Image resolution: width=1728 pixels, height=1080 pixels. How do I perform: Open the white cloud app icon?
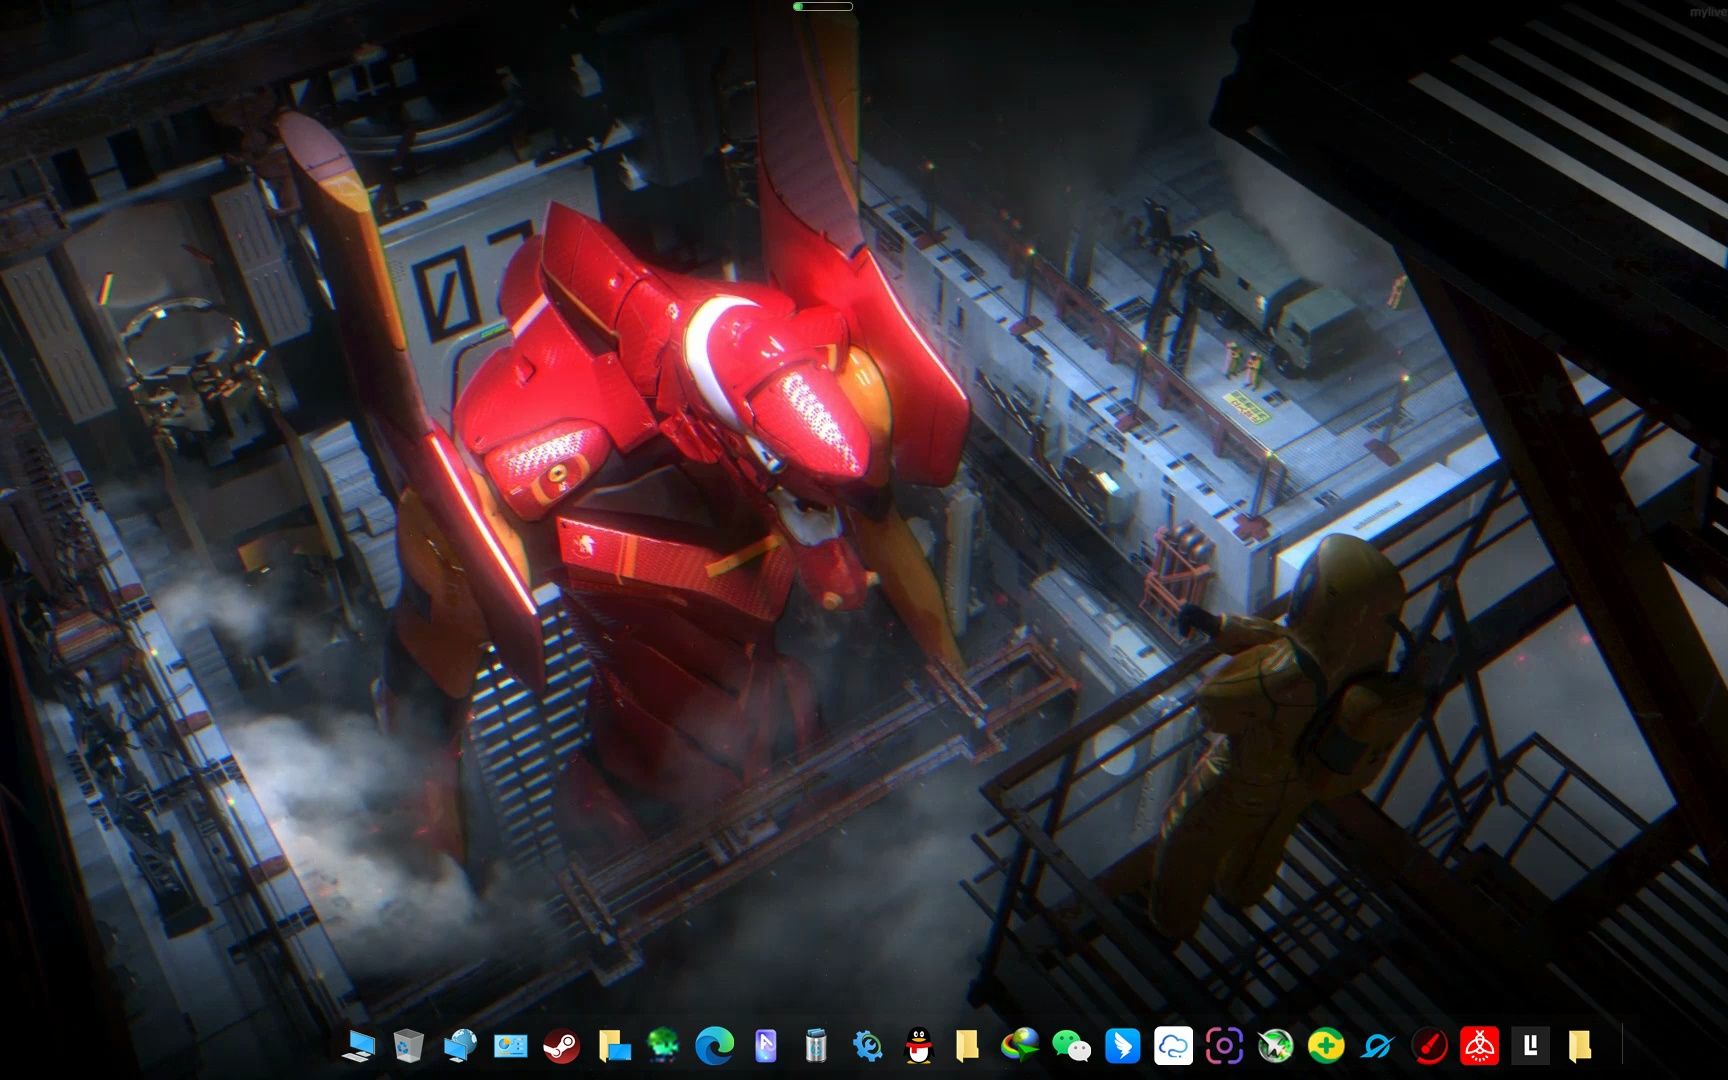[x=1173, y=1046]
